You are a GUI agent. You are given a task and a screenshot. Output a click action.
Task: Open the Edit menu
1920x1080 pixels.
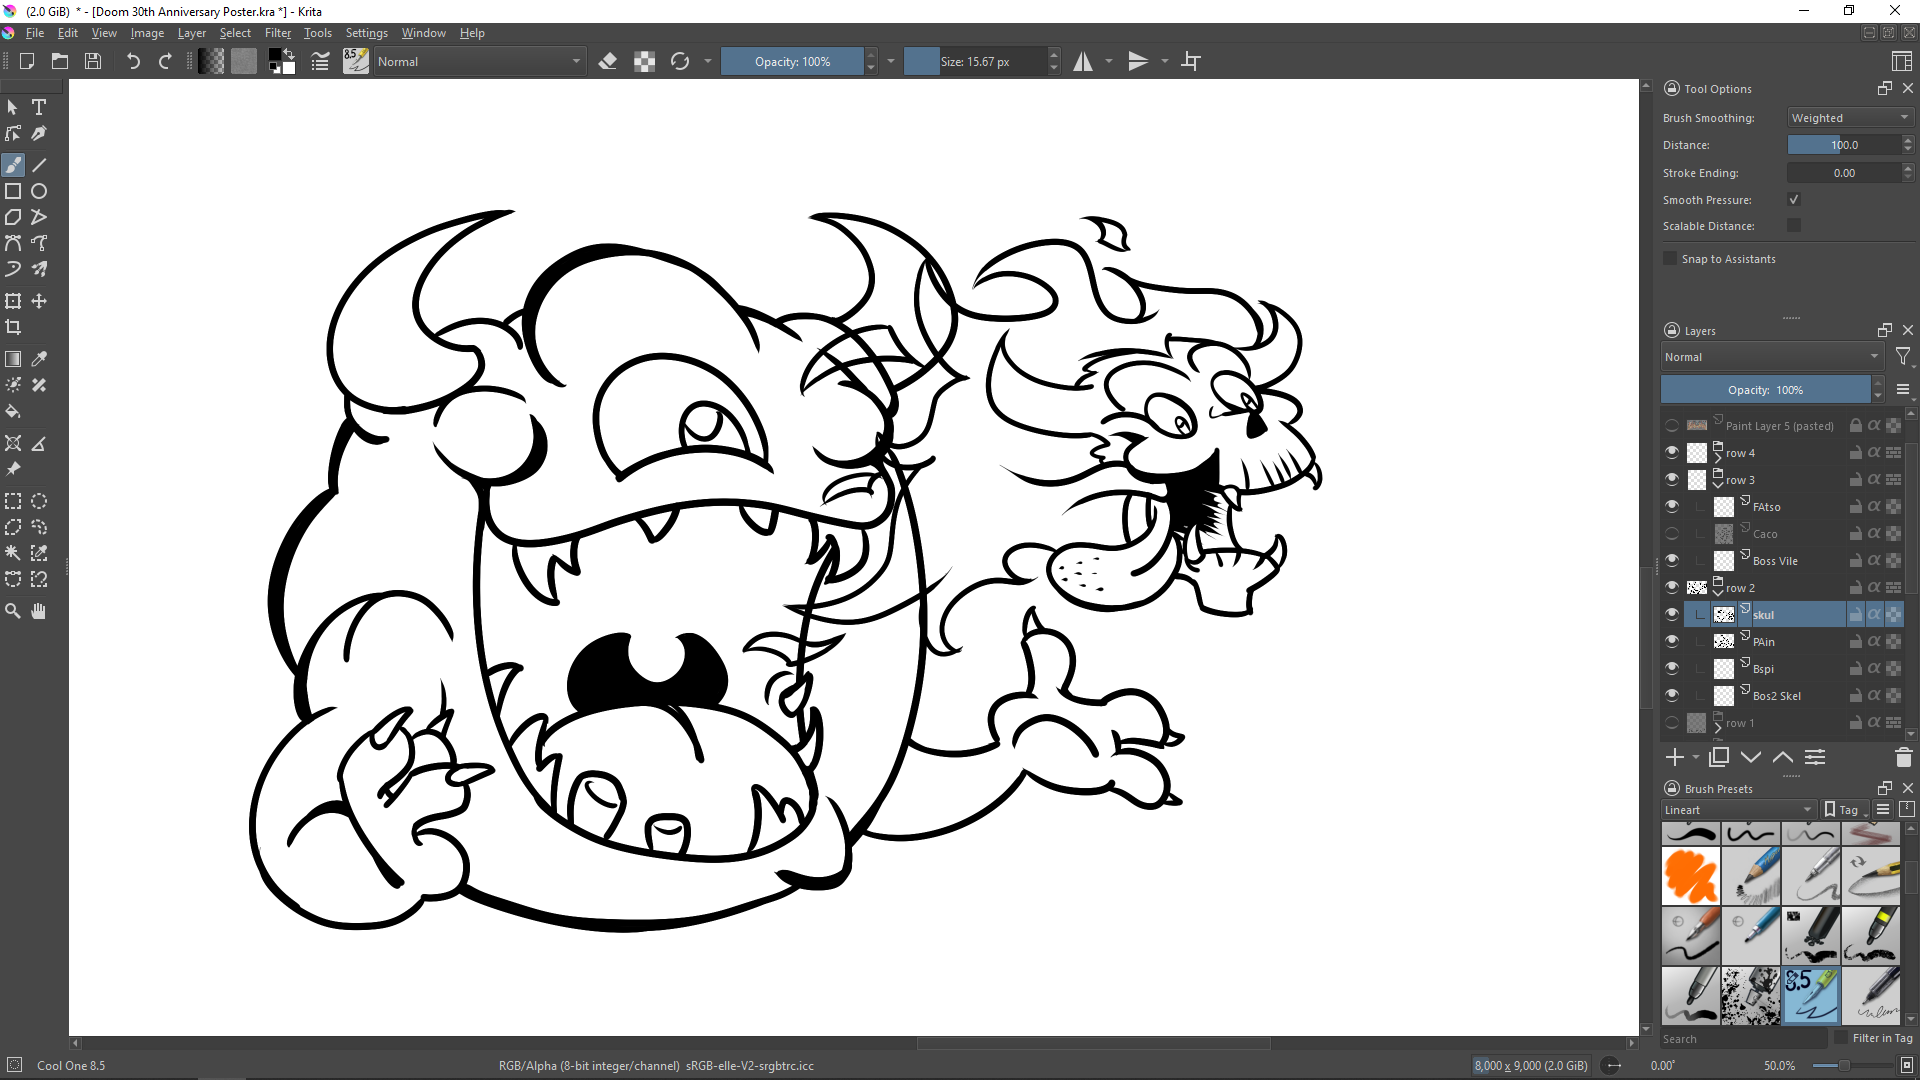[x=67, y=33]
